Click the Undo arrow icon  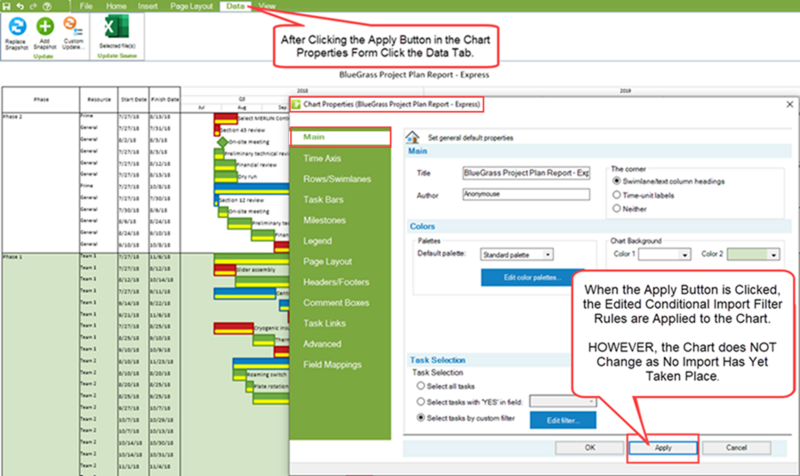tap(20, 6)
